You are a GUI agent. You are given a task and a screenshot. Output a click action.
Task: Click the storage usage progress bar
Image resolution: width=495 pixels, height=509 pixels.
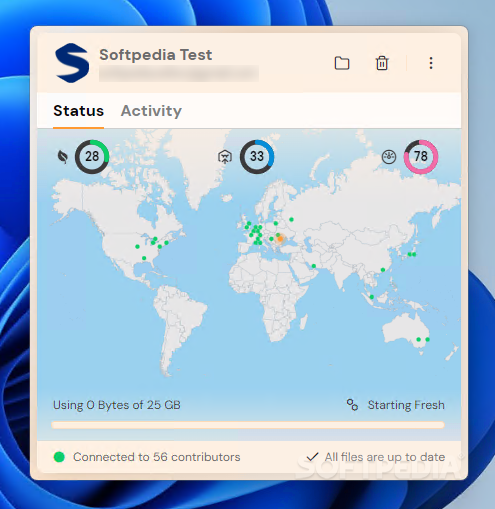click(248, 425)
